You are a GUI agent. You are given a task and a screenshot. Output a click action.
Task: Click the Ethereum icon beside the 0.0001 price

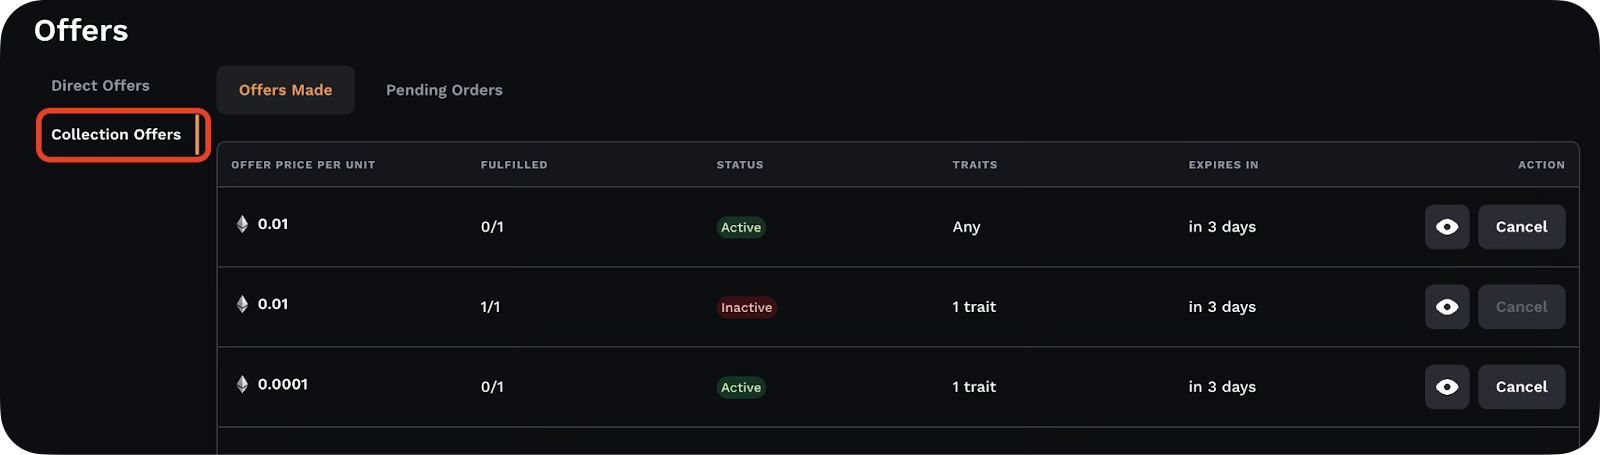(x=242, y=384)
